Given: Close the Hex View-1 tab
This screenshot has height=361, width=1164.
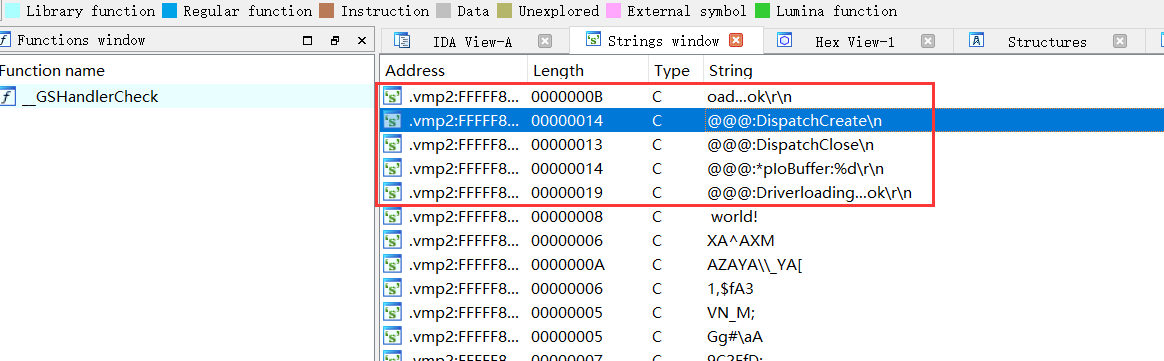Looking at the screenshot, I should tap(927, 42).
